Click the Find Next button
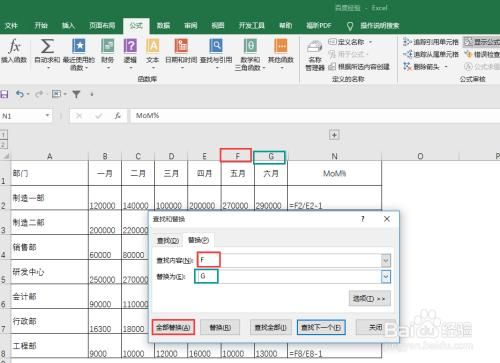Viewport: 500px width, 363px height. coord(321,328)
